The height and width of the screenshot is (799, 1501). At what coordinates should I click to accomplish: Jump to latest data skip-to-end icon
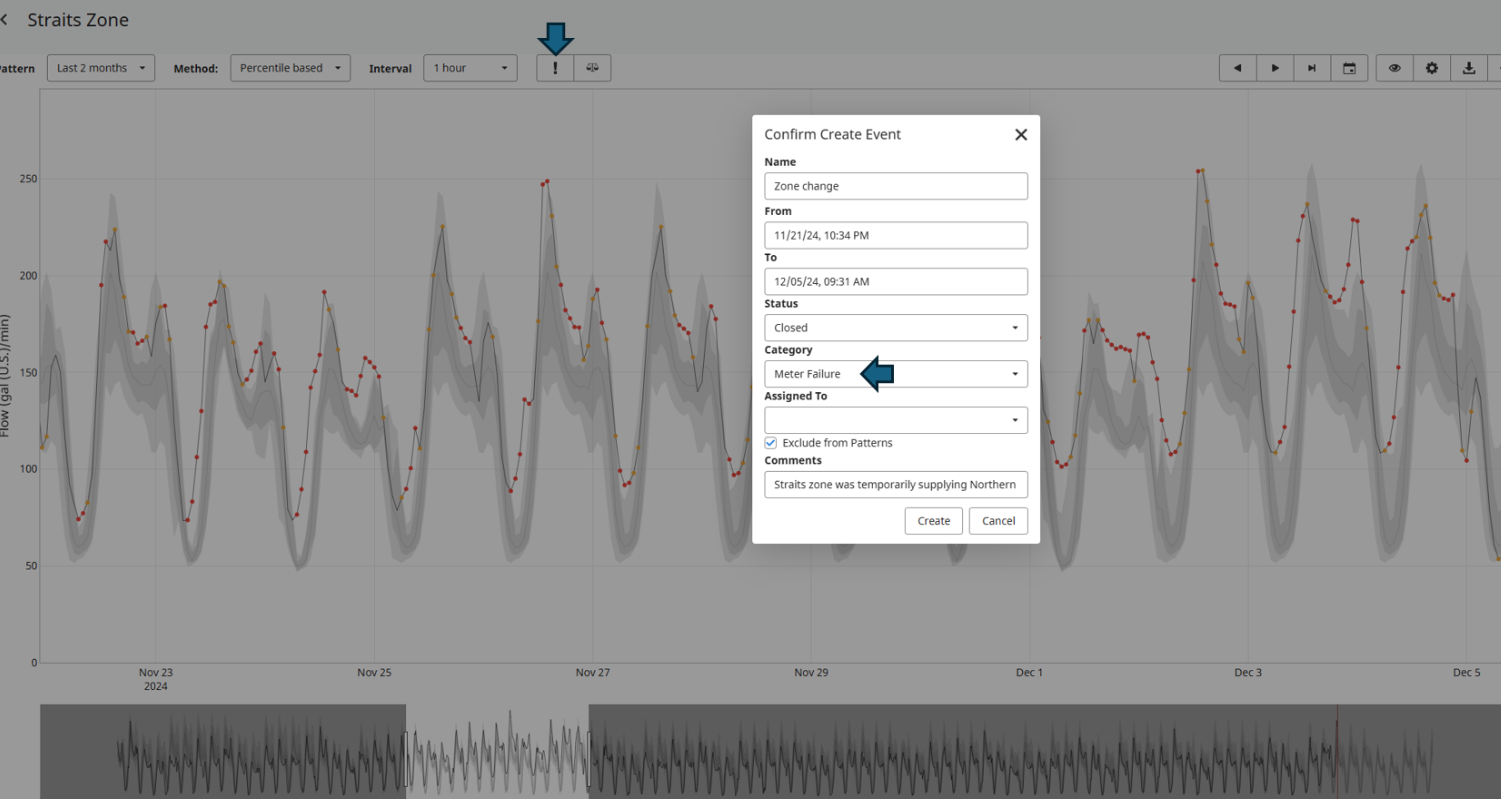tap(1311, 68)
